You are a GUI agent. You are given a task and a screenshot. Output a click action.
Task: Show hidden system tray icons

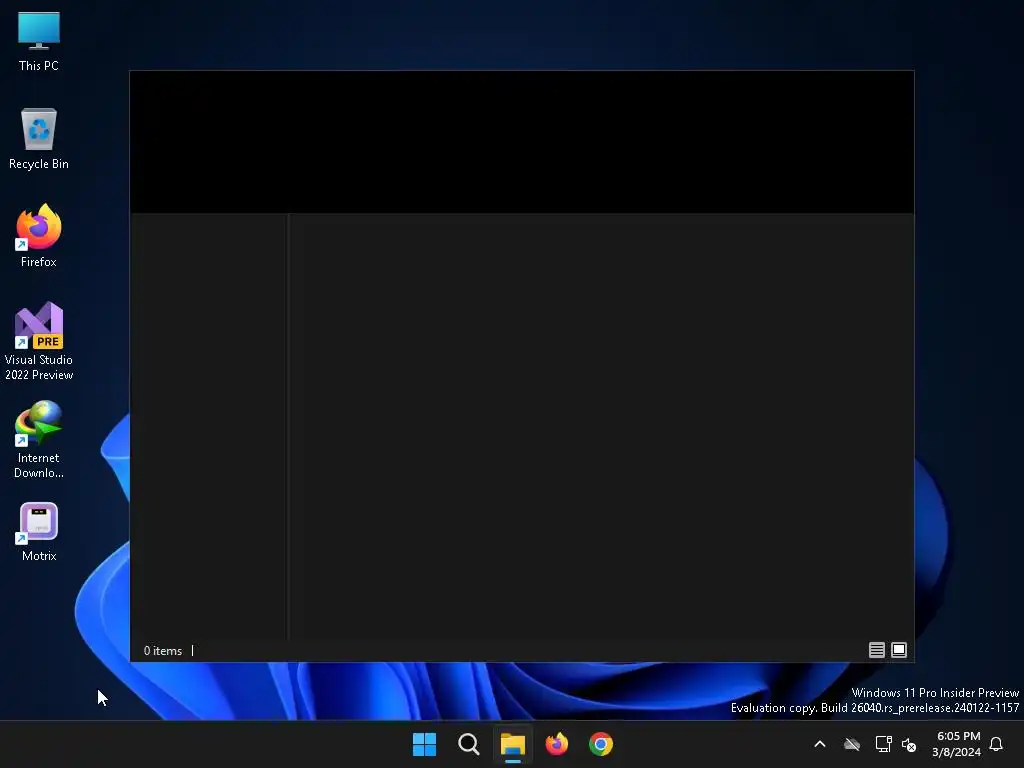coord(820,744)
